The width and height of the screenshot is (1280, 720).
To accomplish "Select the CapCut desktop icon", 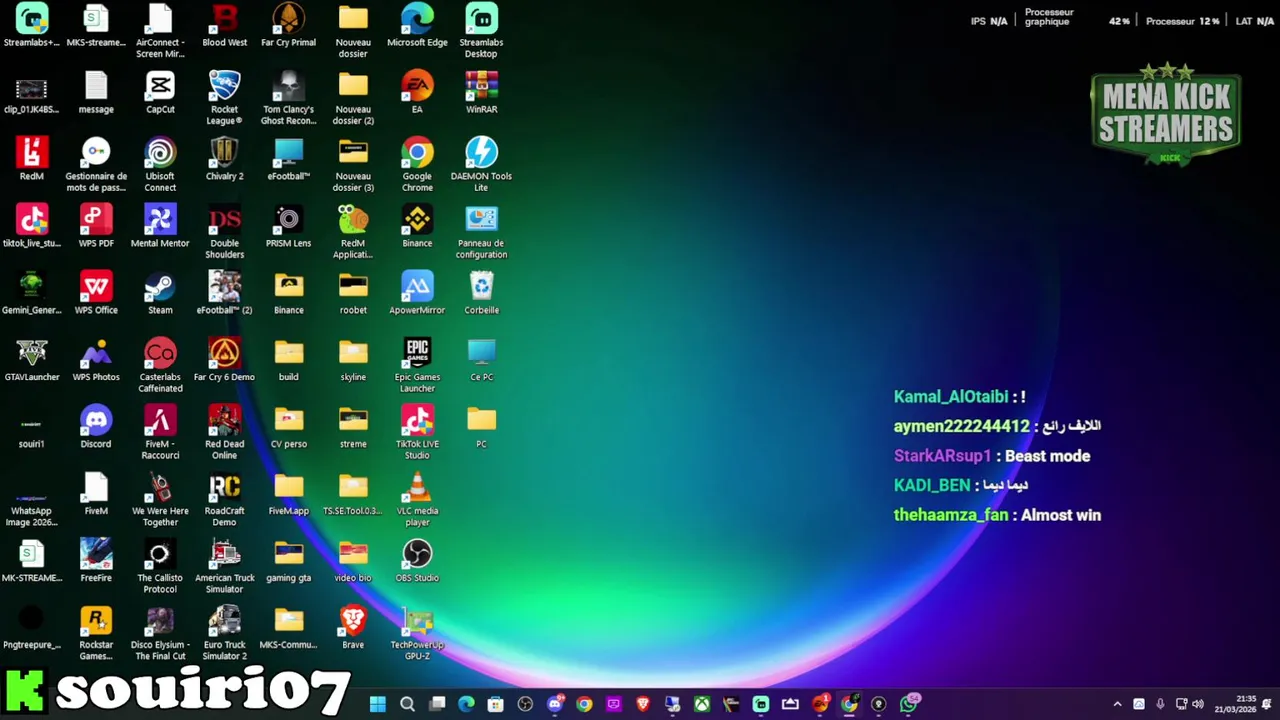I will 160,93.
